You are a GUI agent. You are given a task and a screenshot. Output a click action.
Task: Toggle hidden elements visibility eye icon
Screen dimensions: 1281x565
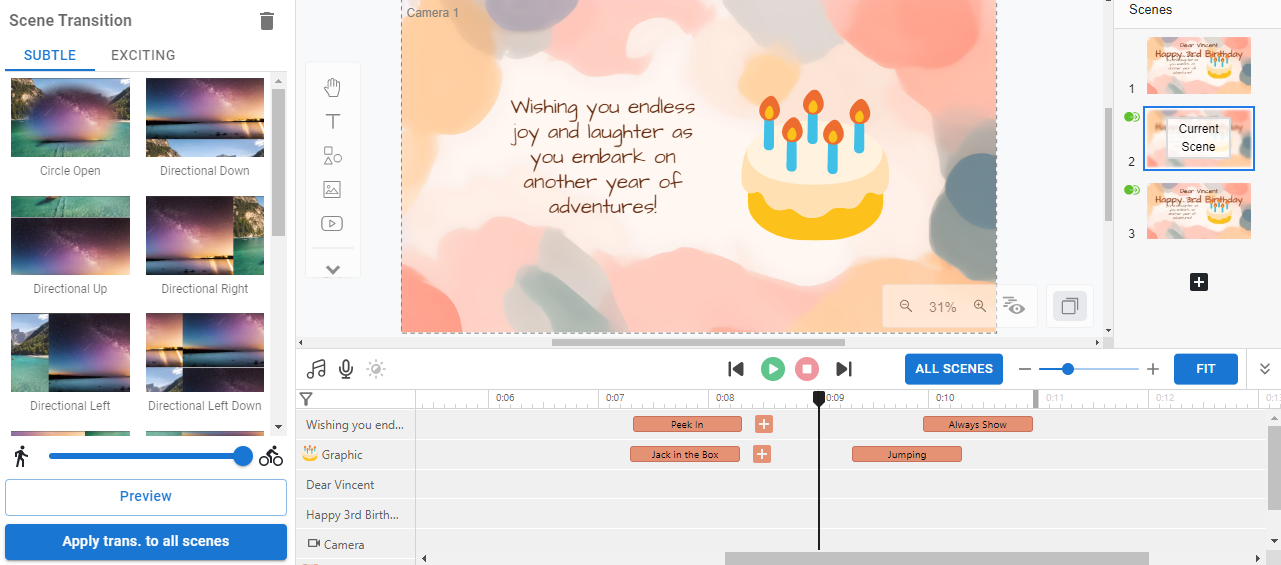coord(1014,307)
